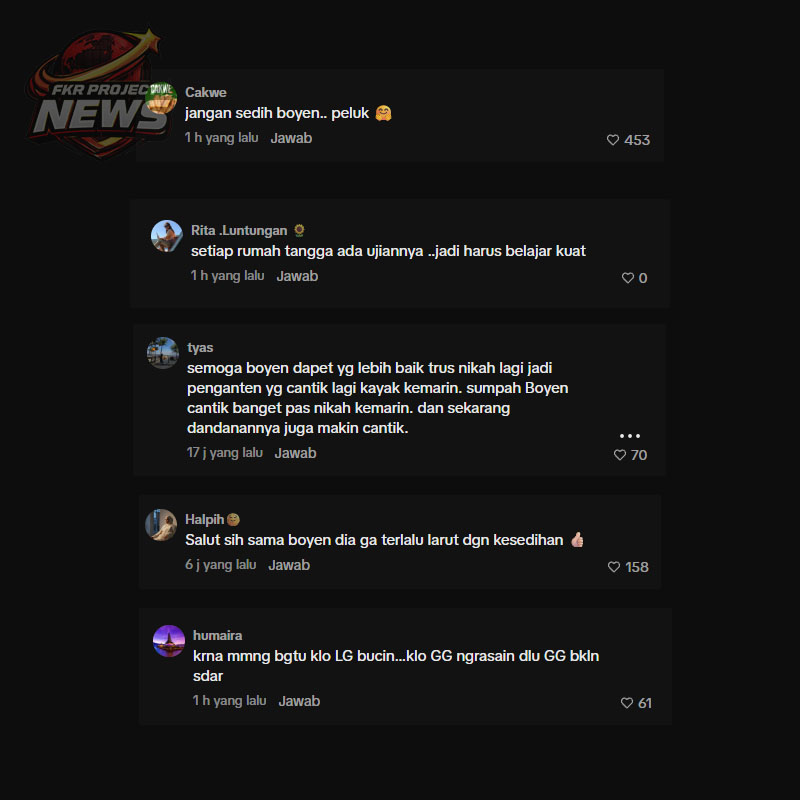
Task: Reply to Cakwe's comment via Jawab
Action: tap(291, 138)
